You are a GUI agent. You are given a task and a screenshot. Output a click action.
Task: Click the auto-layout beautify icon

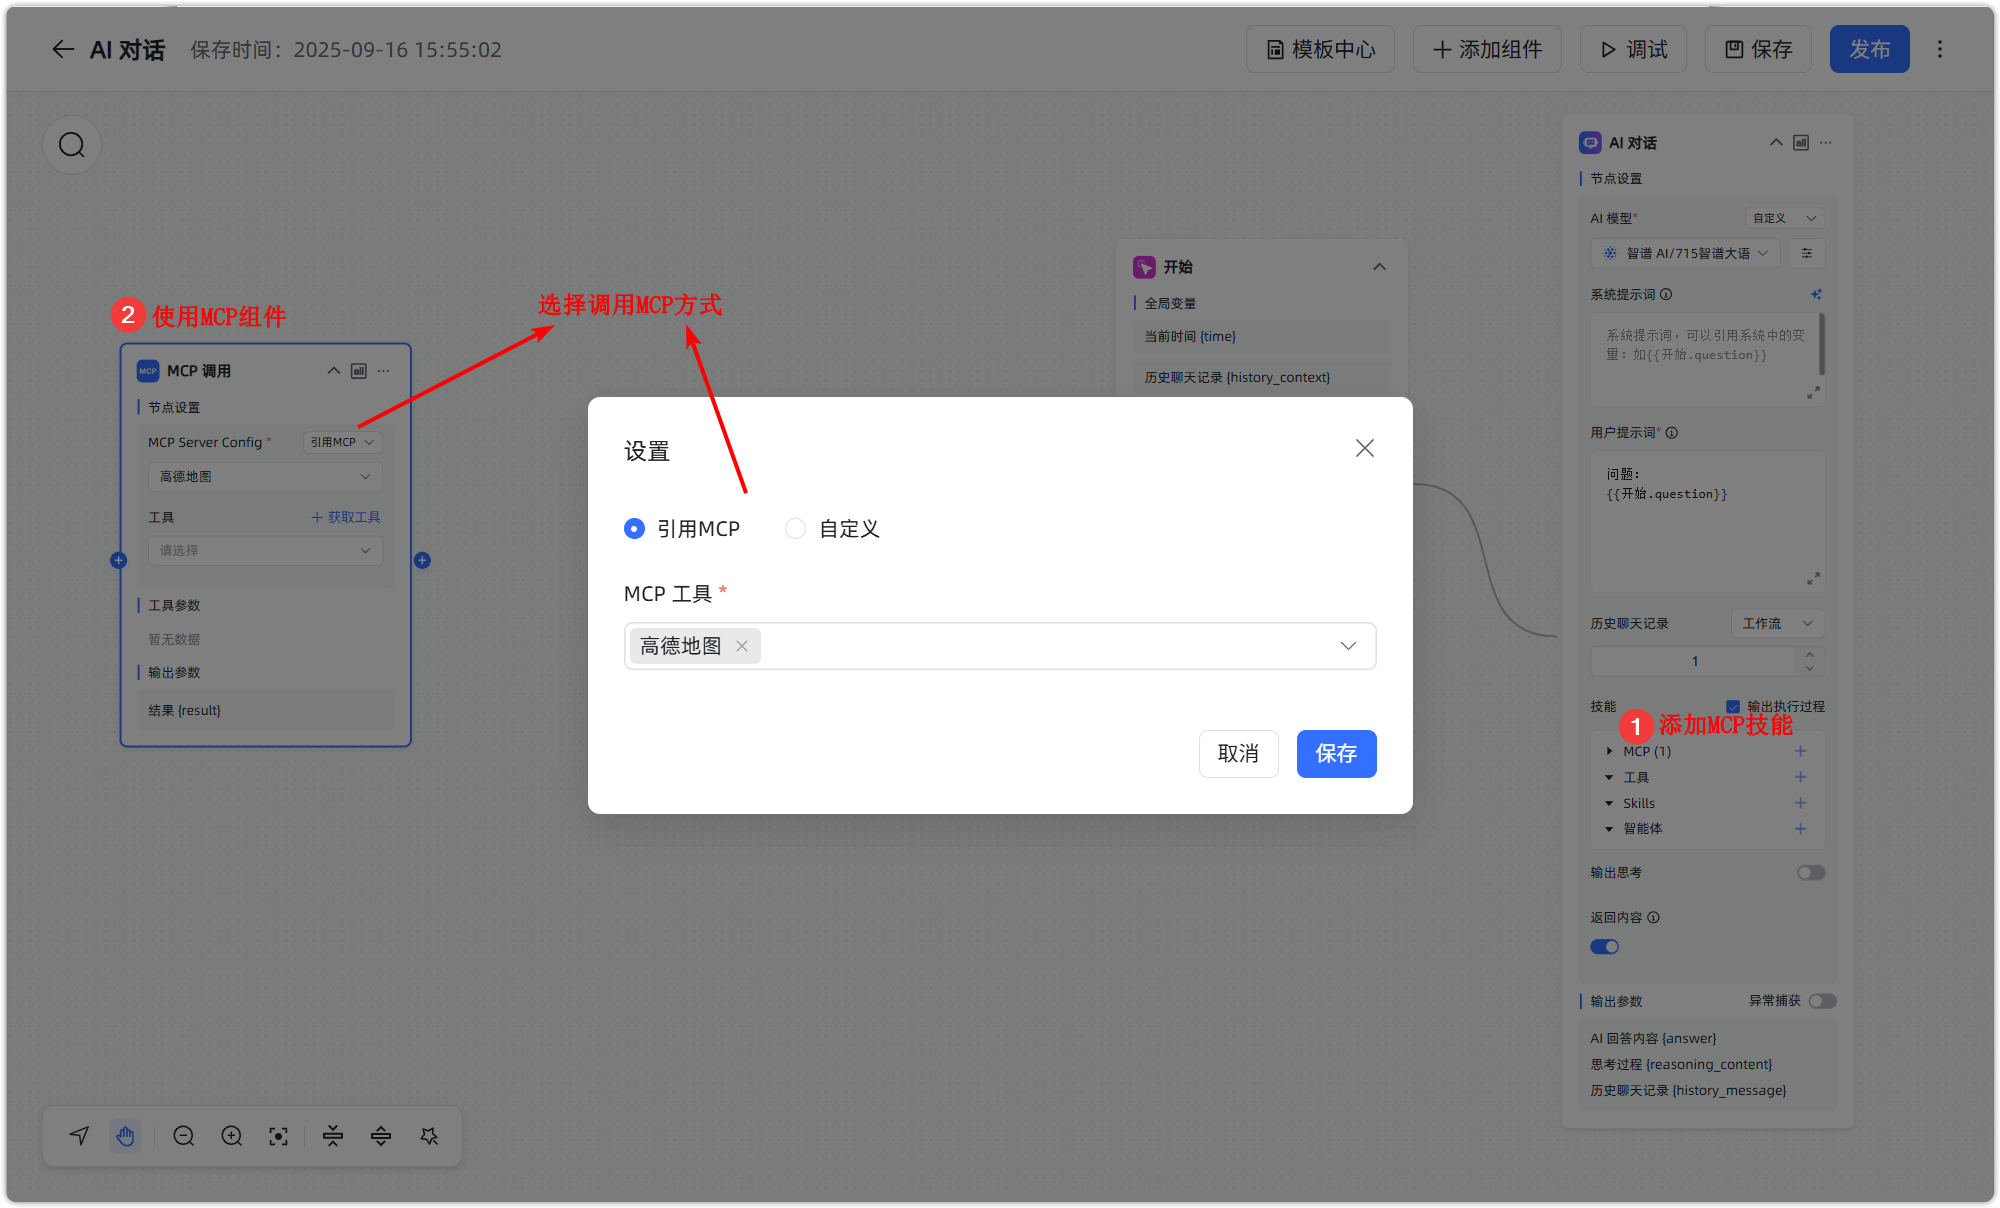point(430,1136)
